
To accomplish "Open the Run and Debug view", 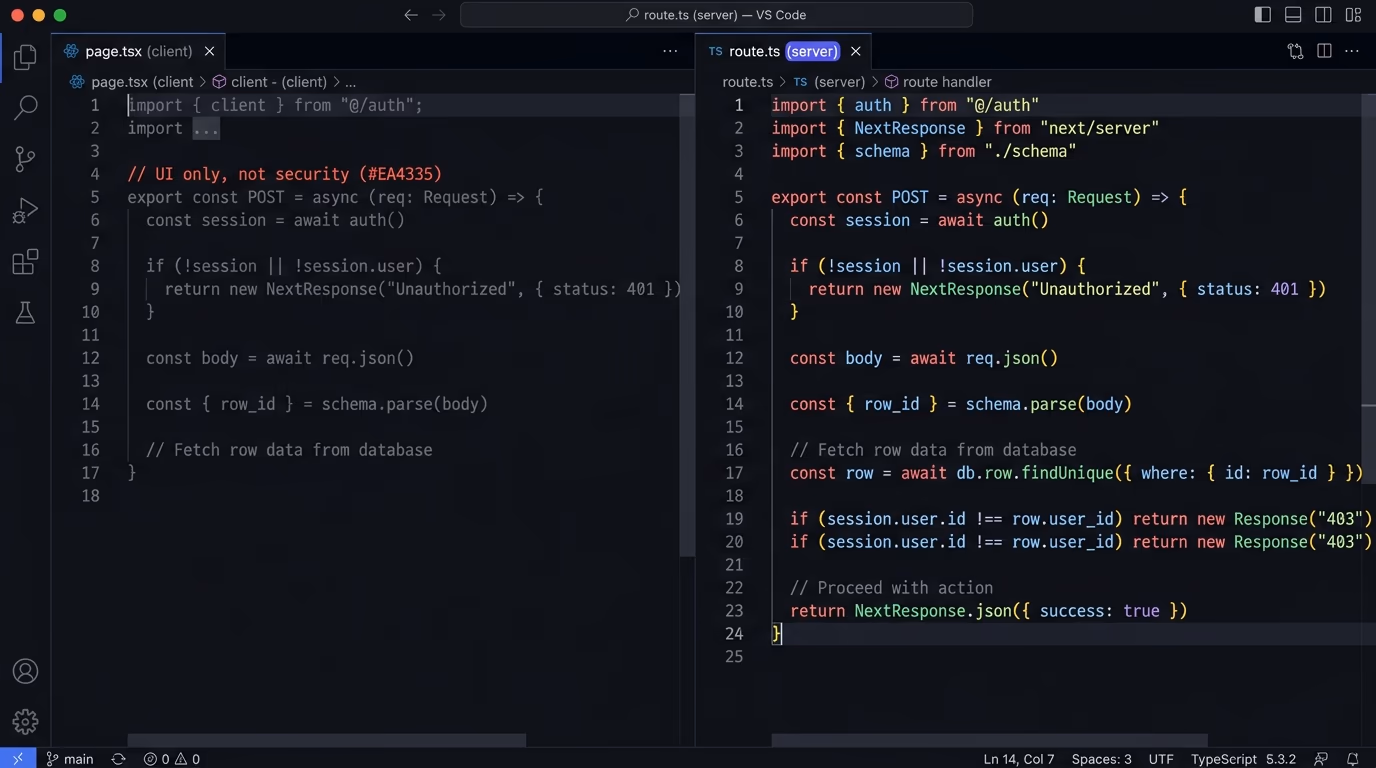I will click(25, 211).
